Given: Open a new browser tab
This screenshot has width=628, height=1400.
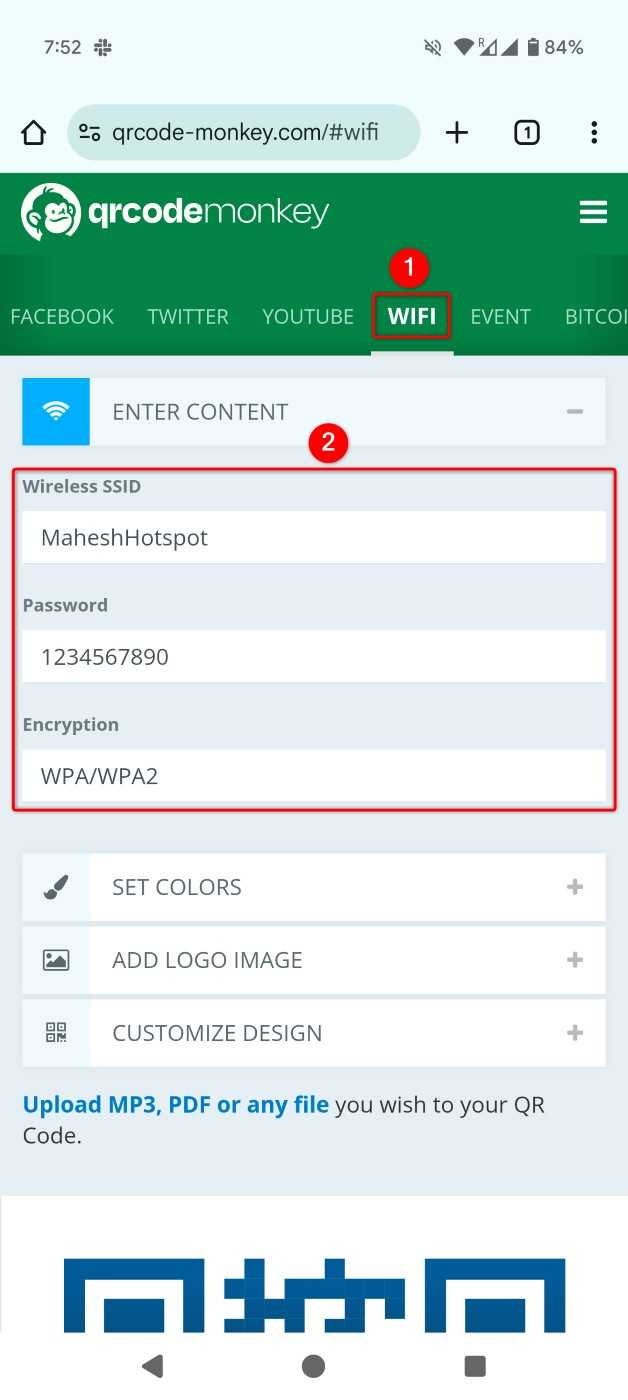Looking at the screenshot, I should pyautogui.click(x=457, y=132).
